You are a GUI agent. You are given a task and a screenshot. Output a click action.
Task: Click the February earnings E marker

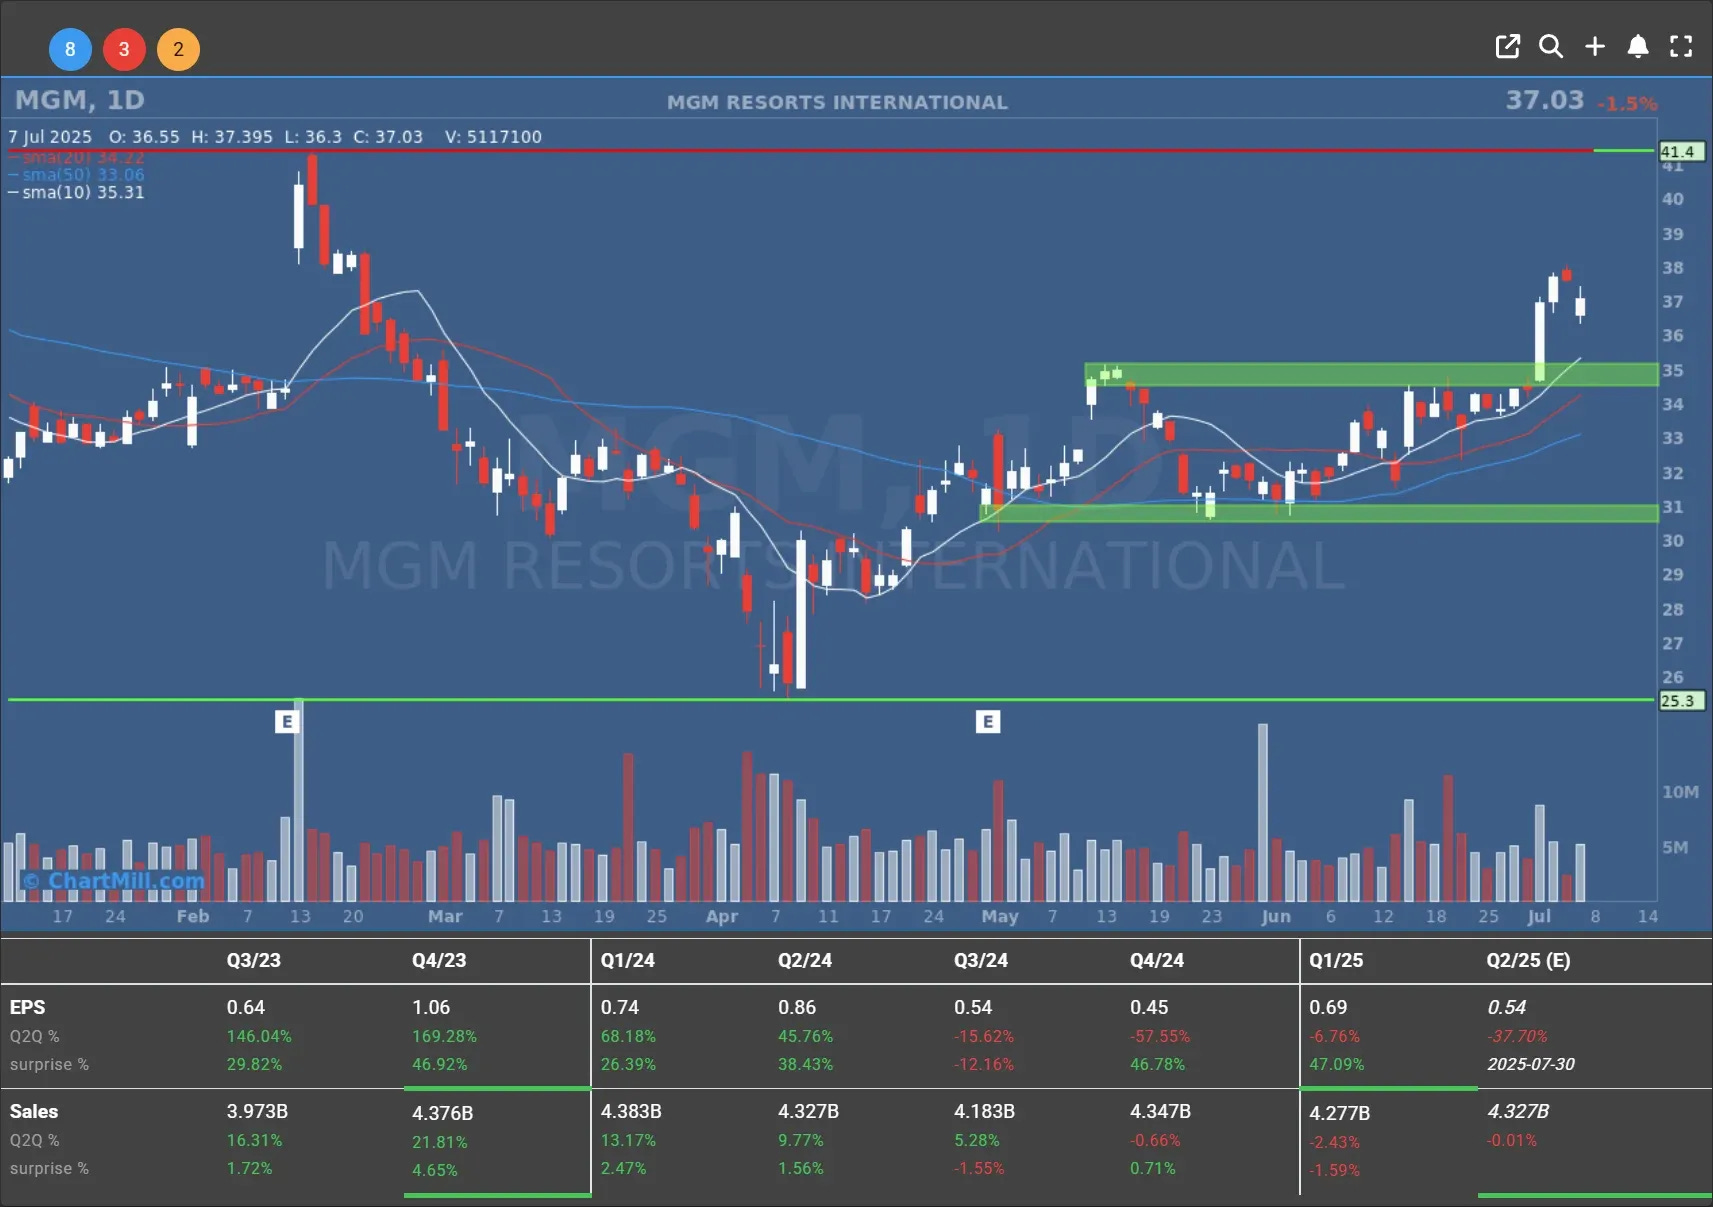click(287, 721)
